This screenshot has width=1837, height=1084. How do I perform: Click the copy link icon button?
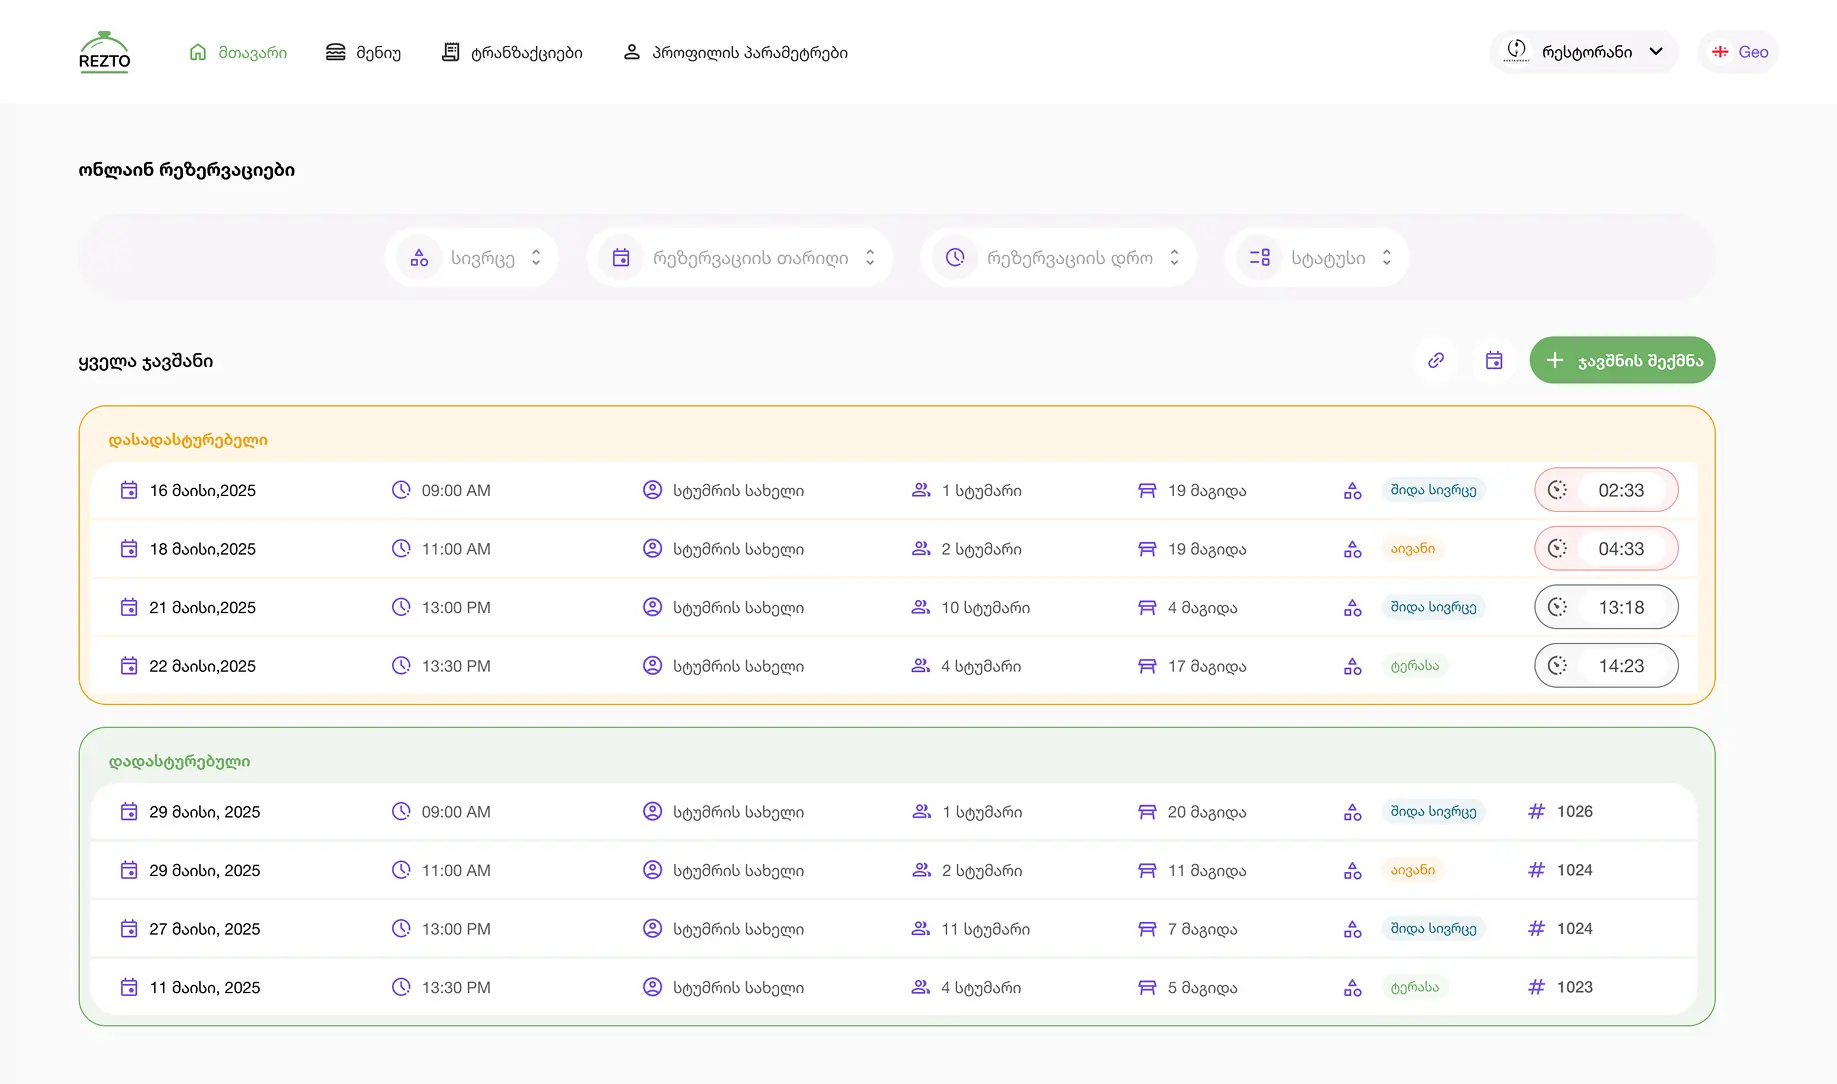tap(1435, 360)
